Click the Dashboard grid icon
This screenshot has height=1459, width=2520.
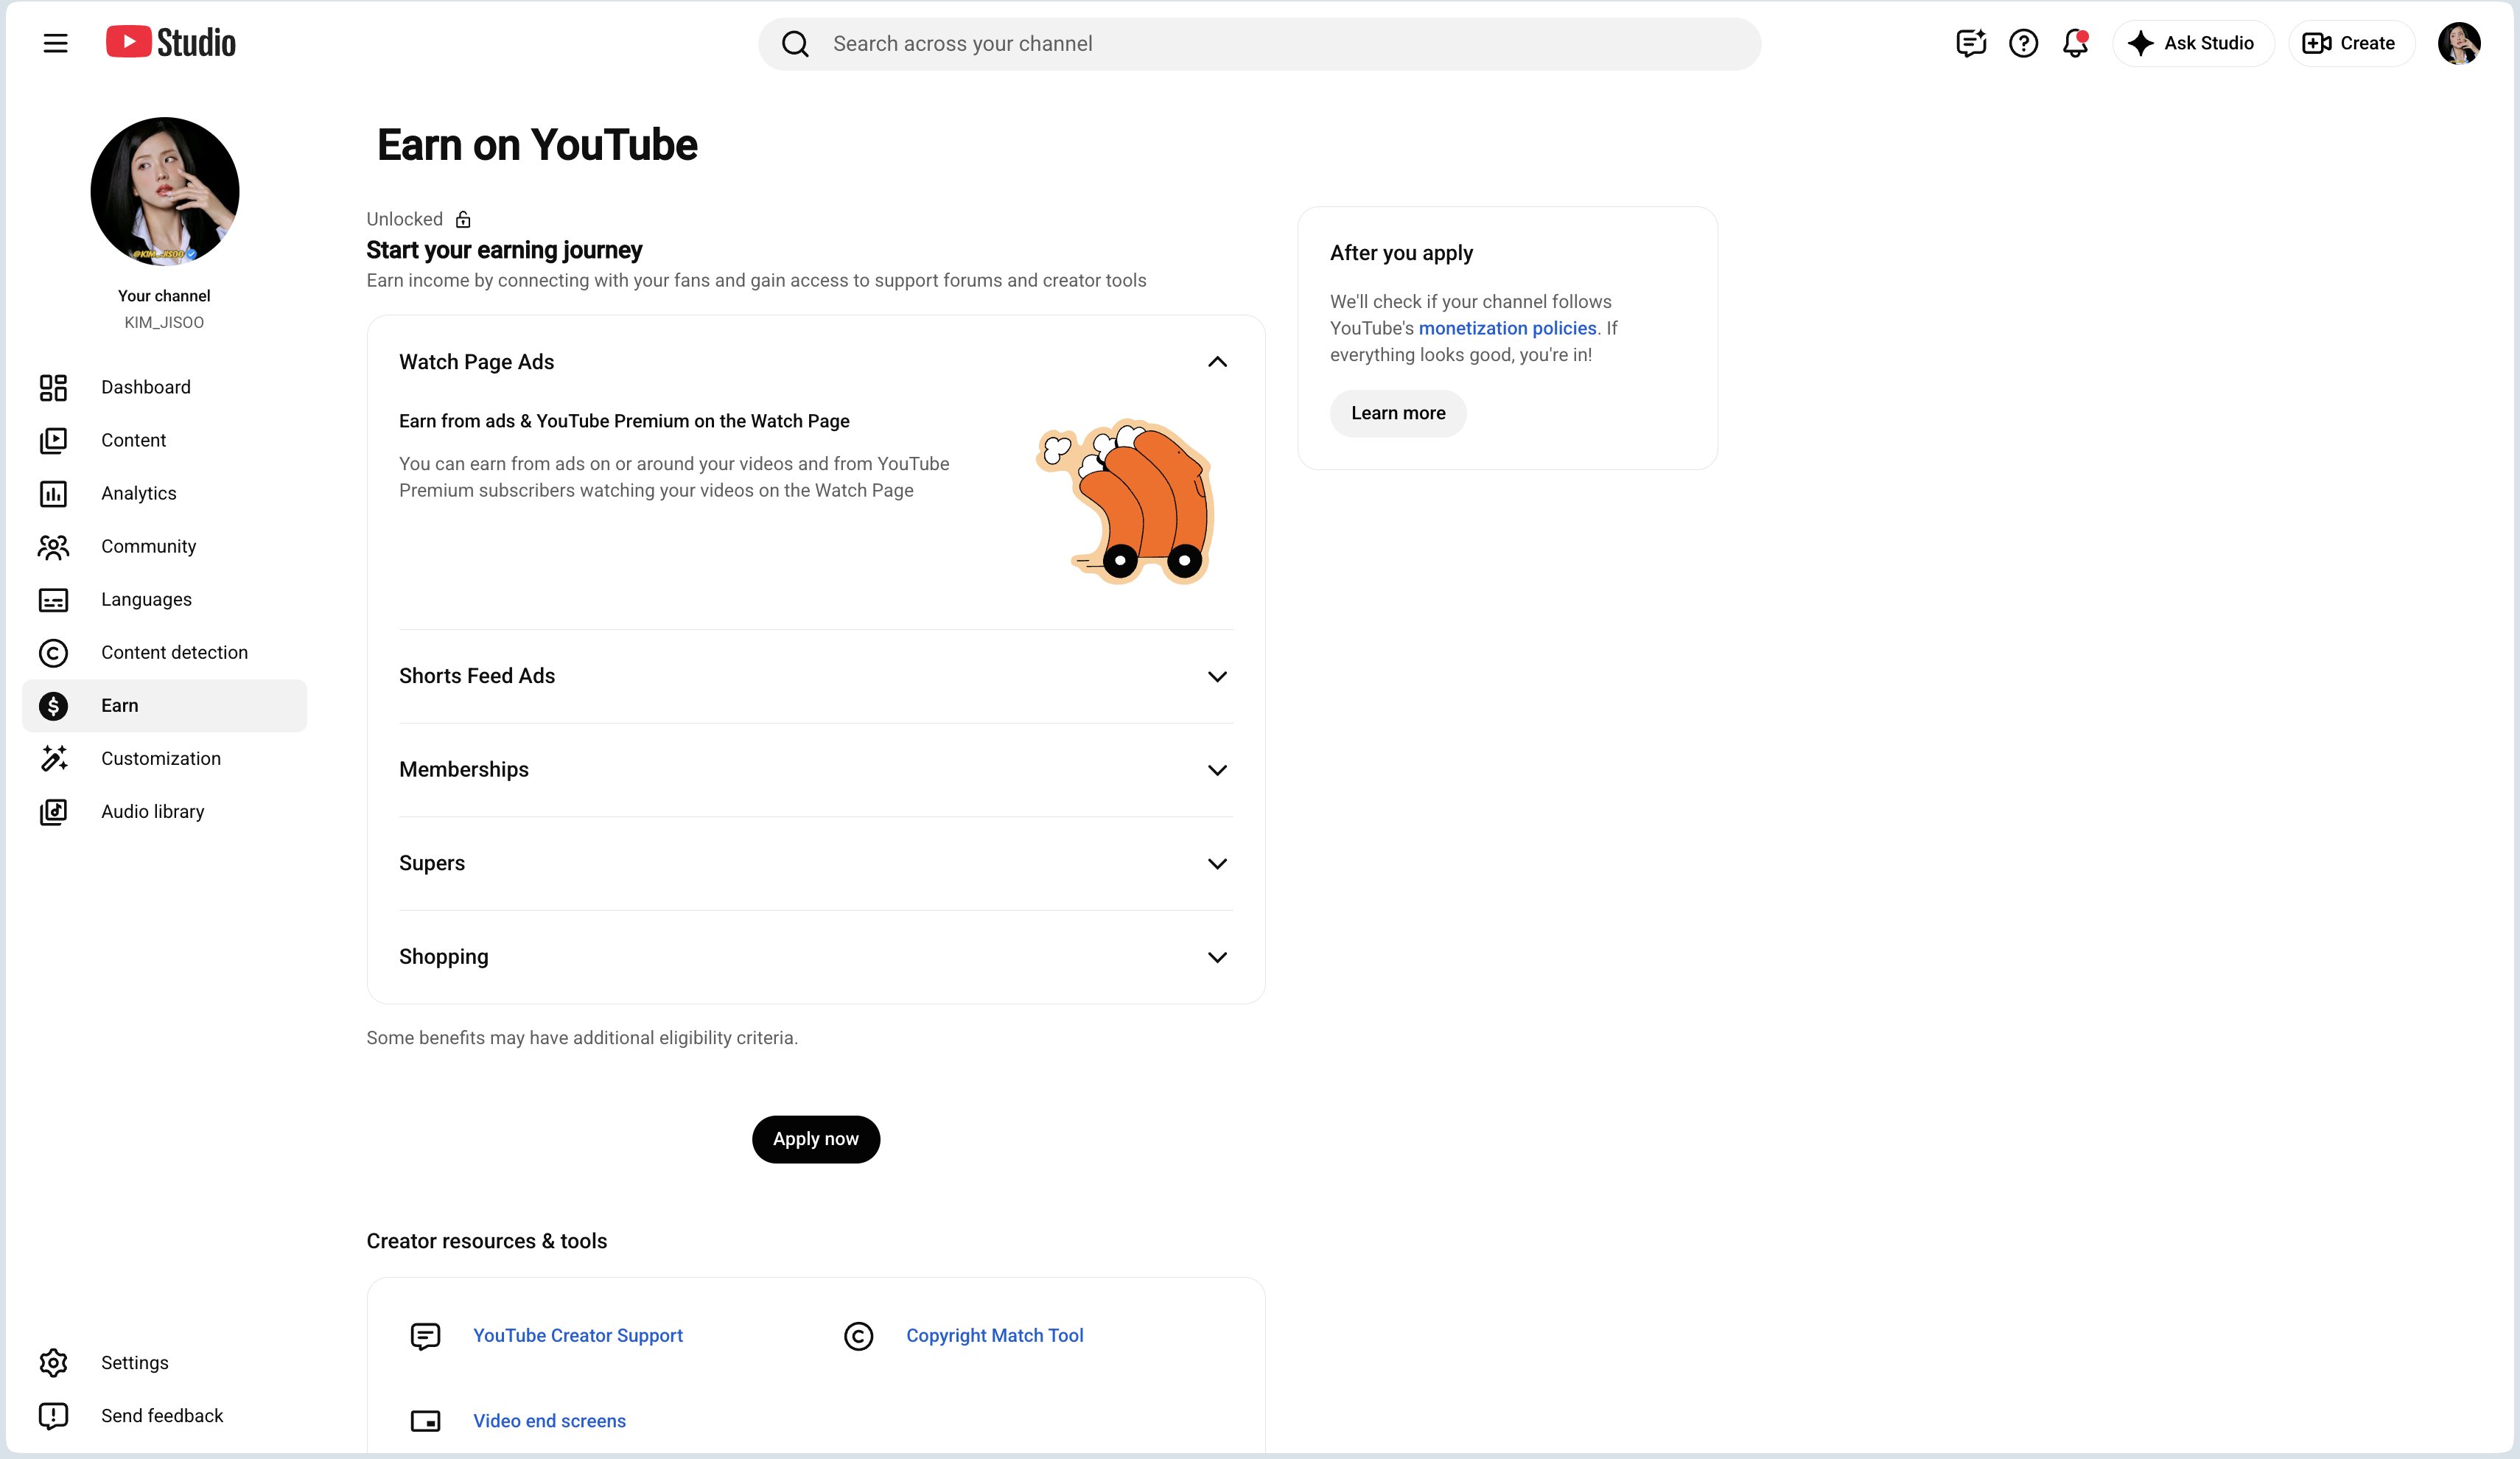[x=53, y=387]
